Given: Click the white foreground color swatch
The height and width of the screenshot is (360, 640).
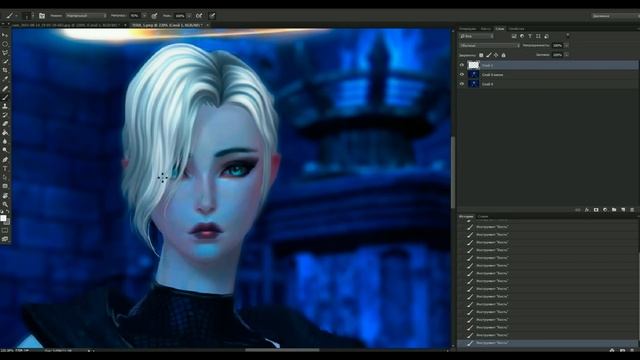Looking at the screenshot, I should pyautogui.click(x=3, y=218).
